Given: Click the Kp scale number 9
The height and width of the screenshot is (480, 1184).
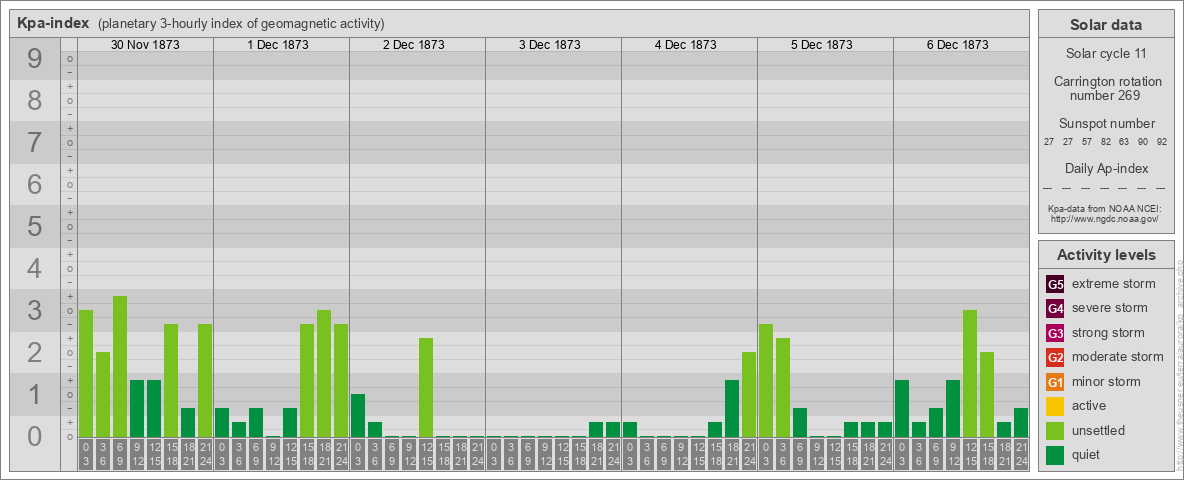Looking at the screenshot, I should 34,59.
